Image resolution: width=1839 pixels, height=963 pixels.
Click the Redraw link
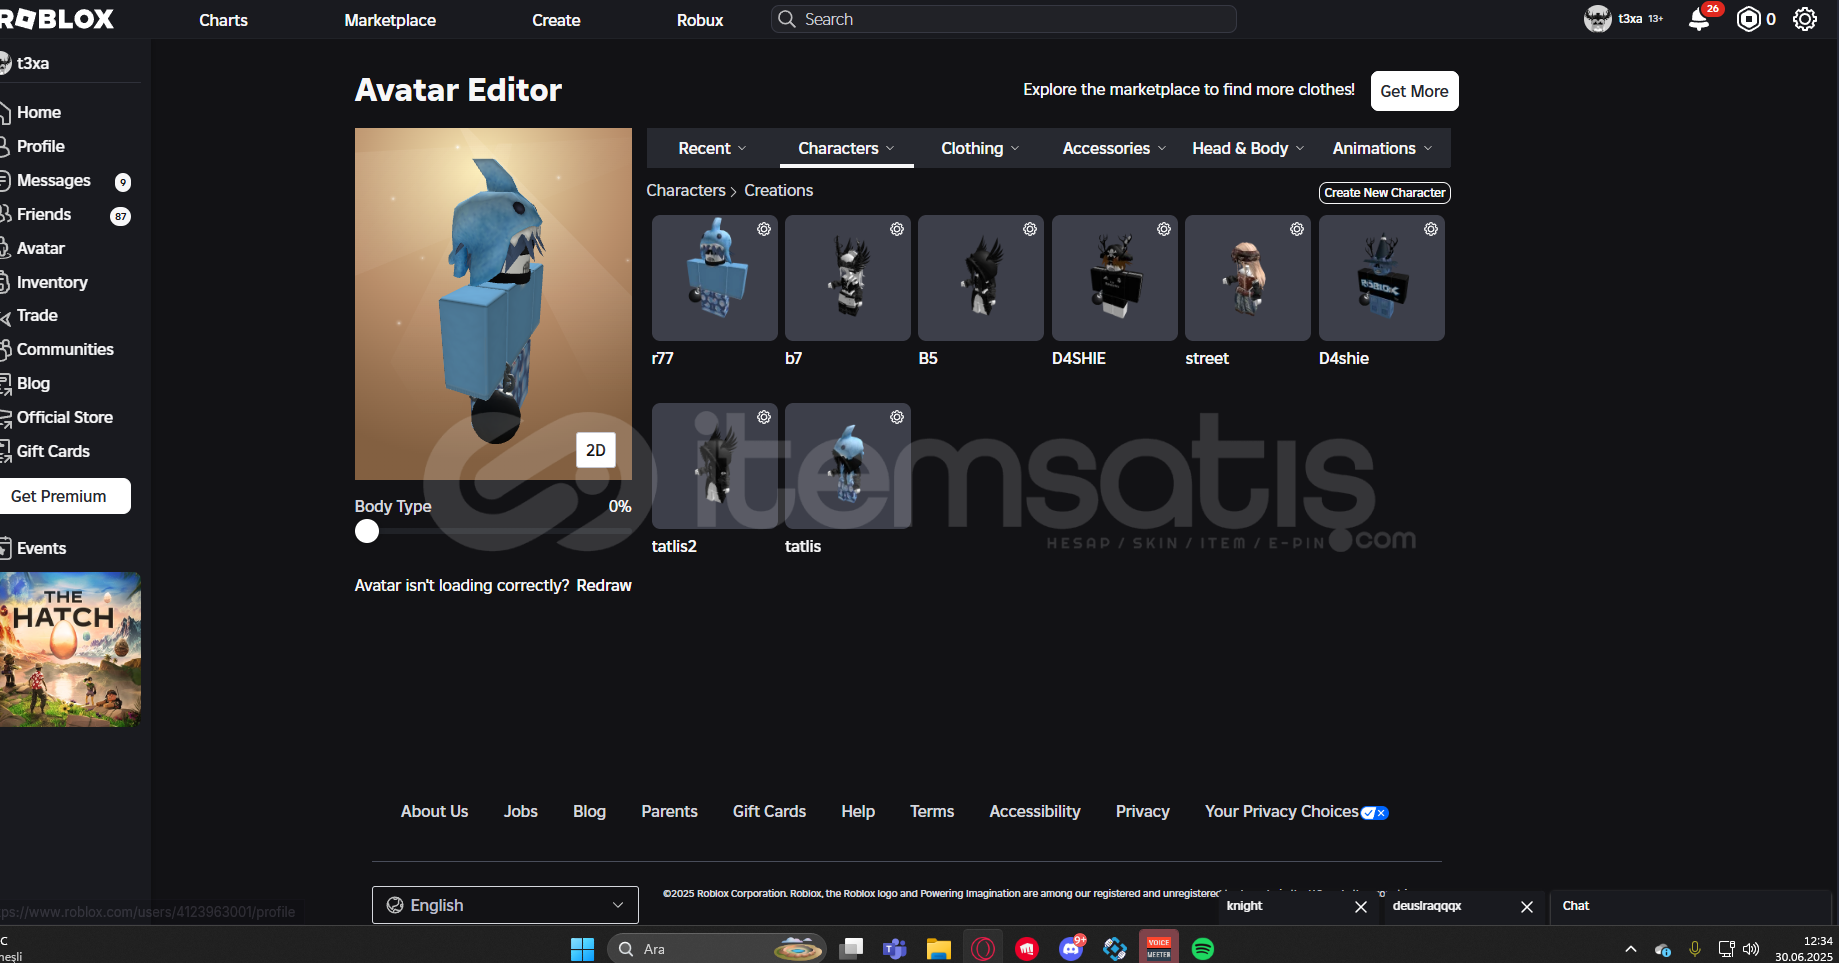pyautogui.click(x=604, y=585)
